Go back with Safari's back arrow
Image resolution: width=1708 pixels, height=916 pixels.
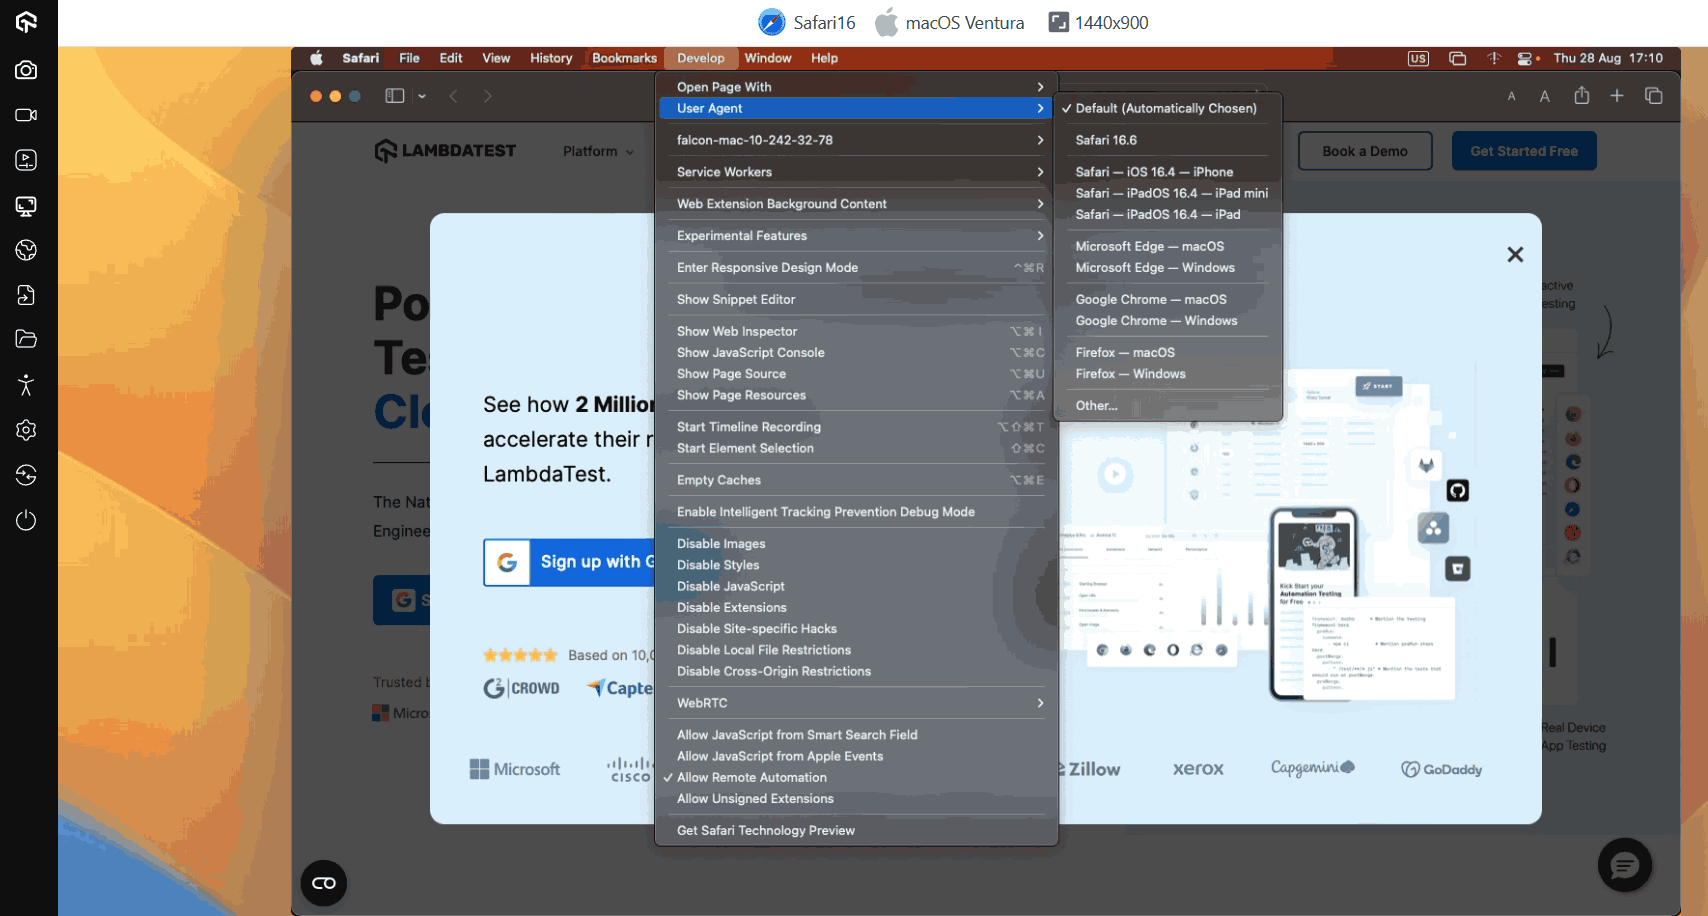pos(454,96)
